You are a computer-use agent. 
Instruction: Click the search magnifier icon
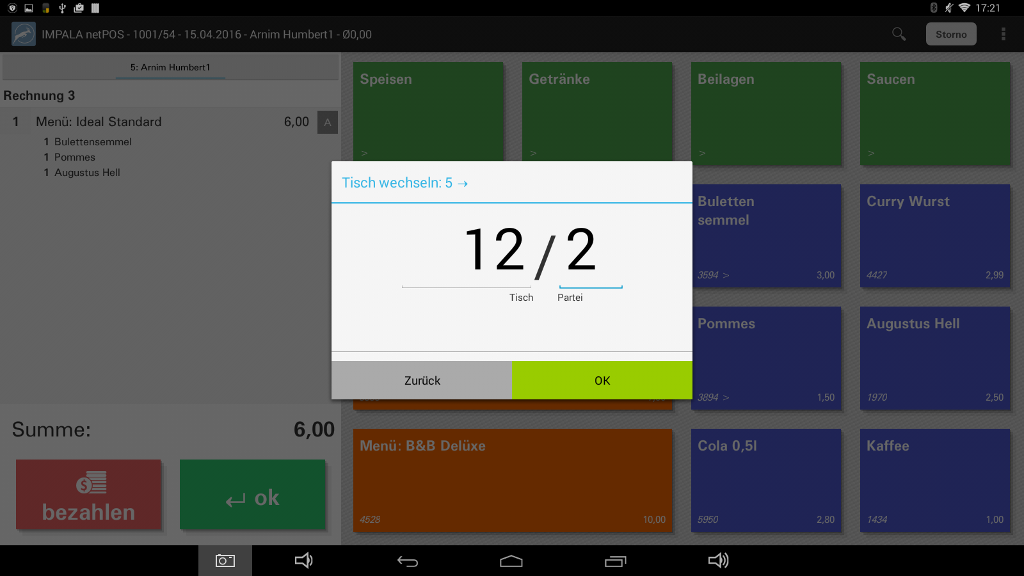899,34
